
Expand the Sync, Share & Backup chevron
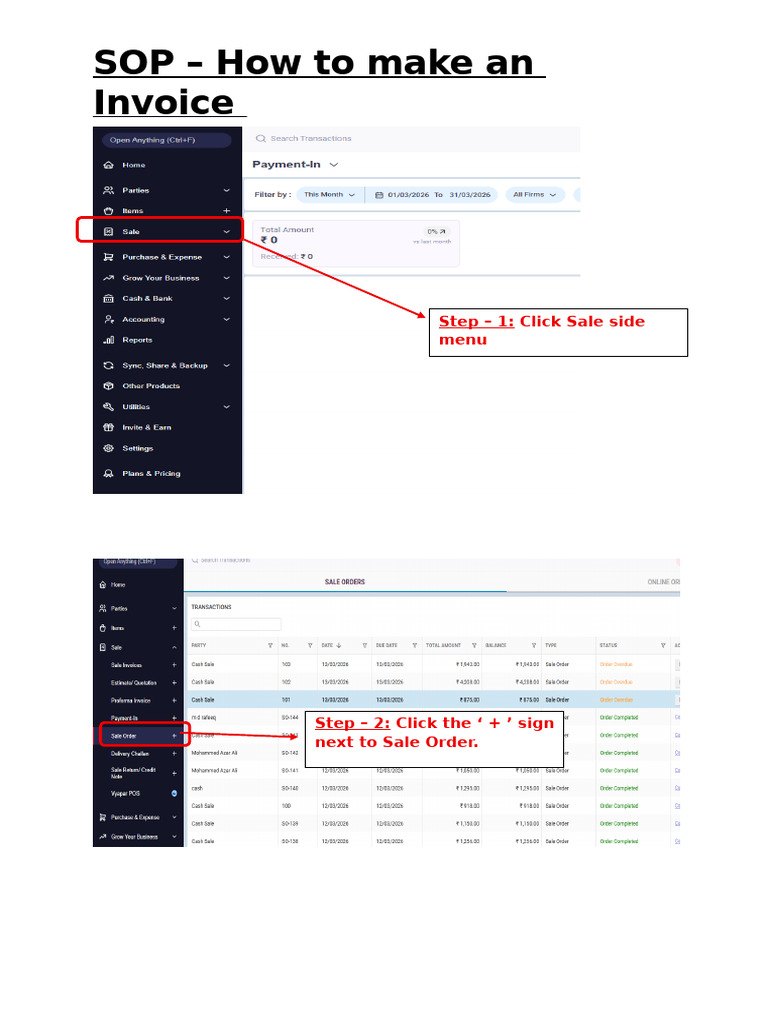pyautogui.click(x=227, y=366)
